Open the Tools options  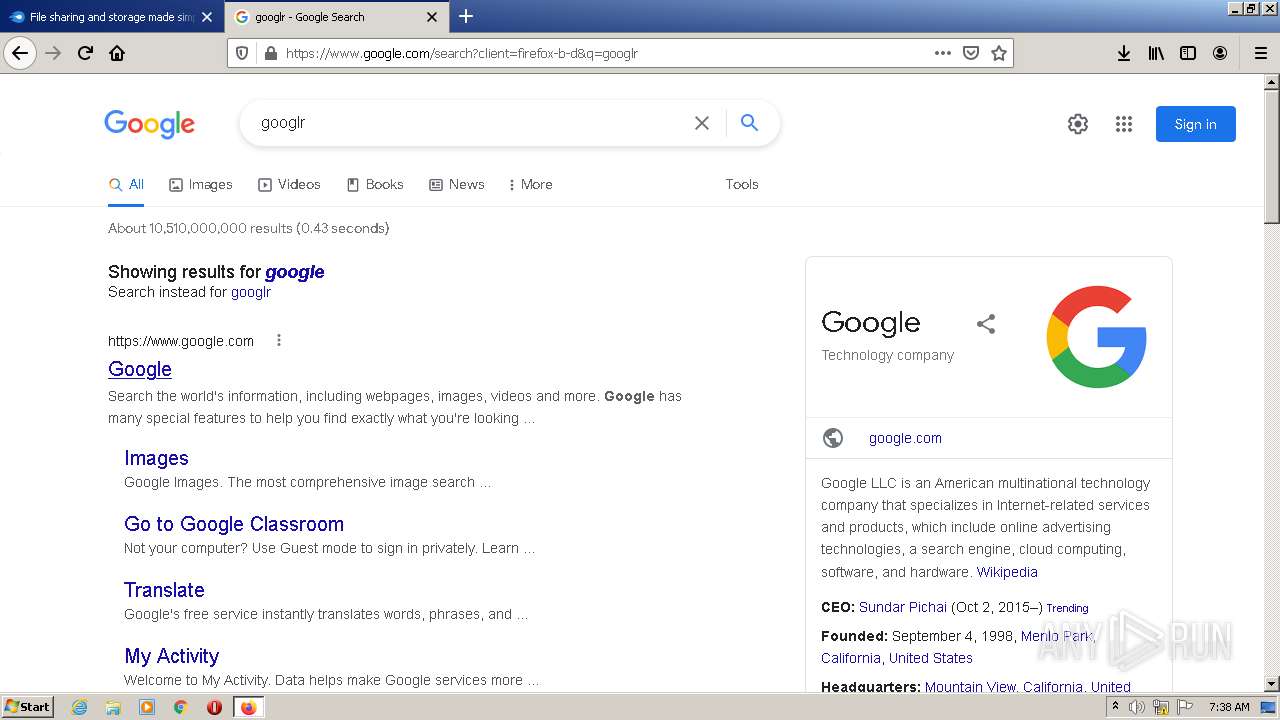point(742,184)
